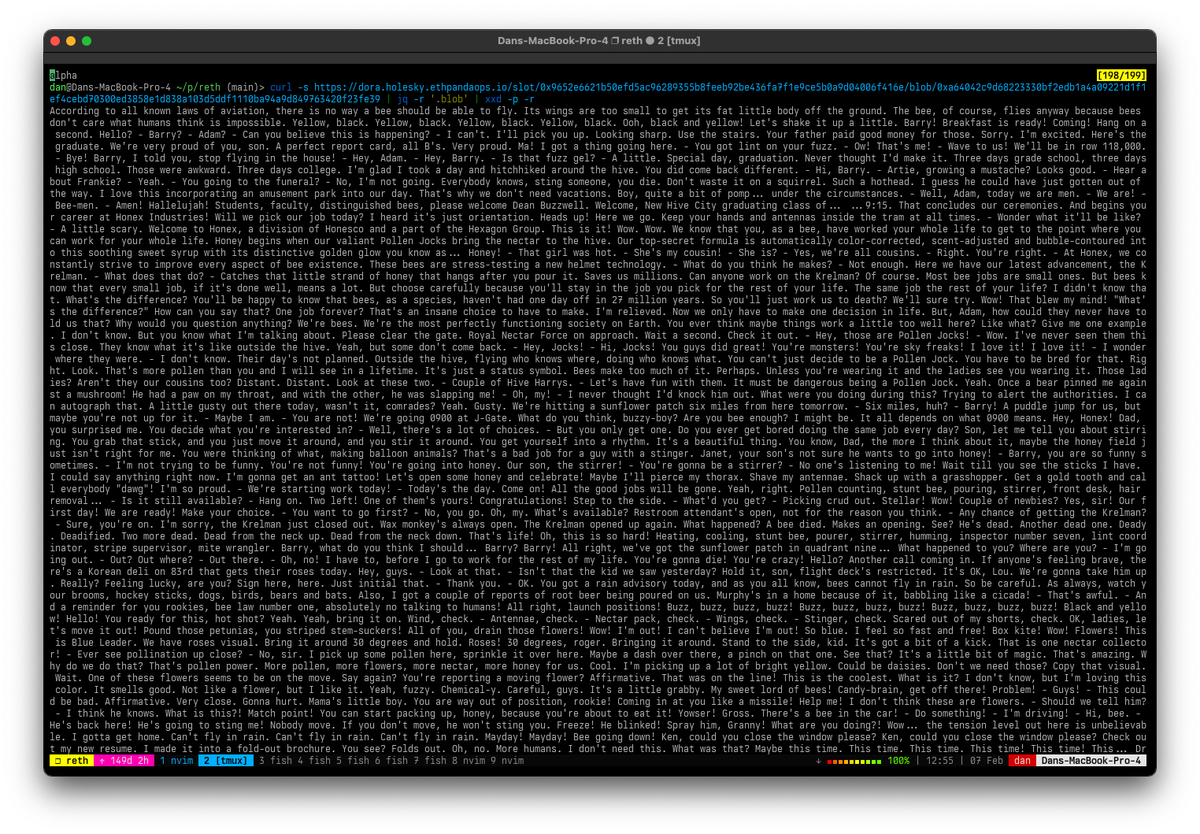Click the red close window button
1200x834 pixels.
(x=56, y=41)
